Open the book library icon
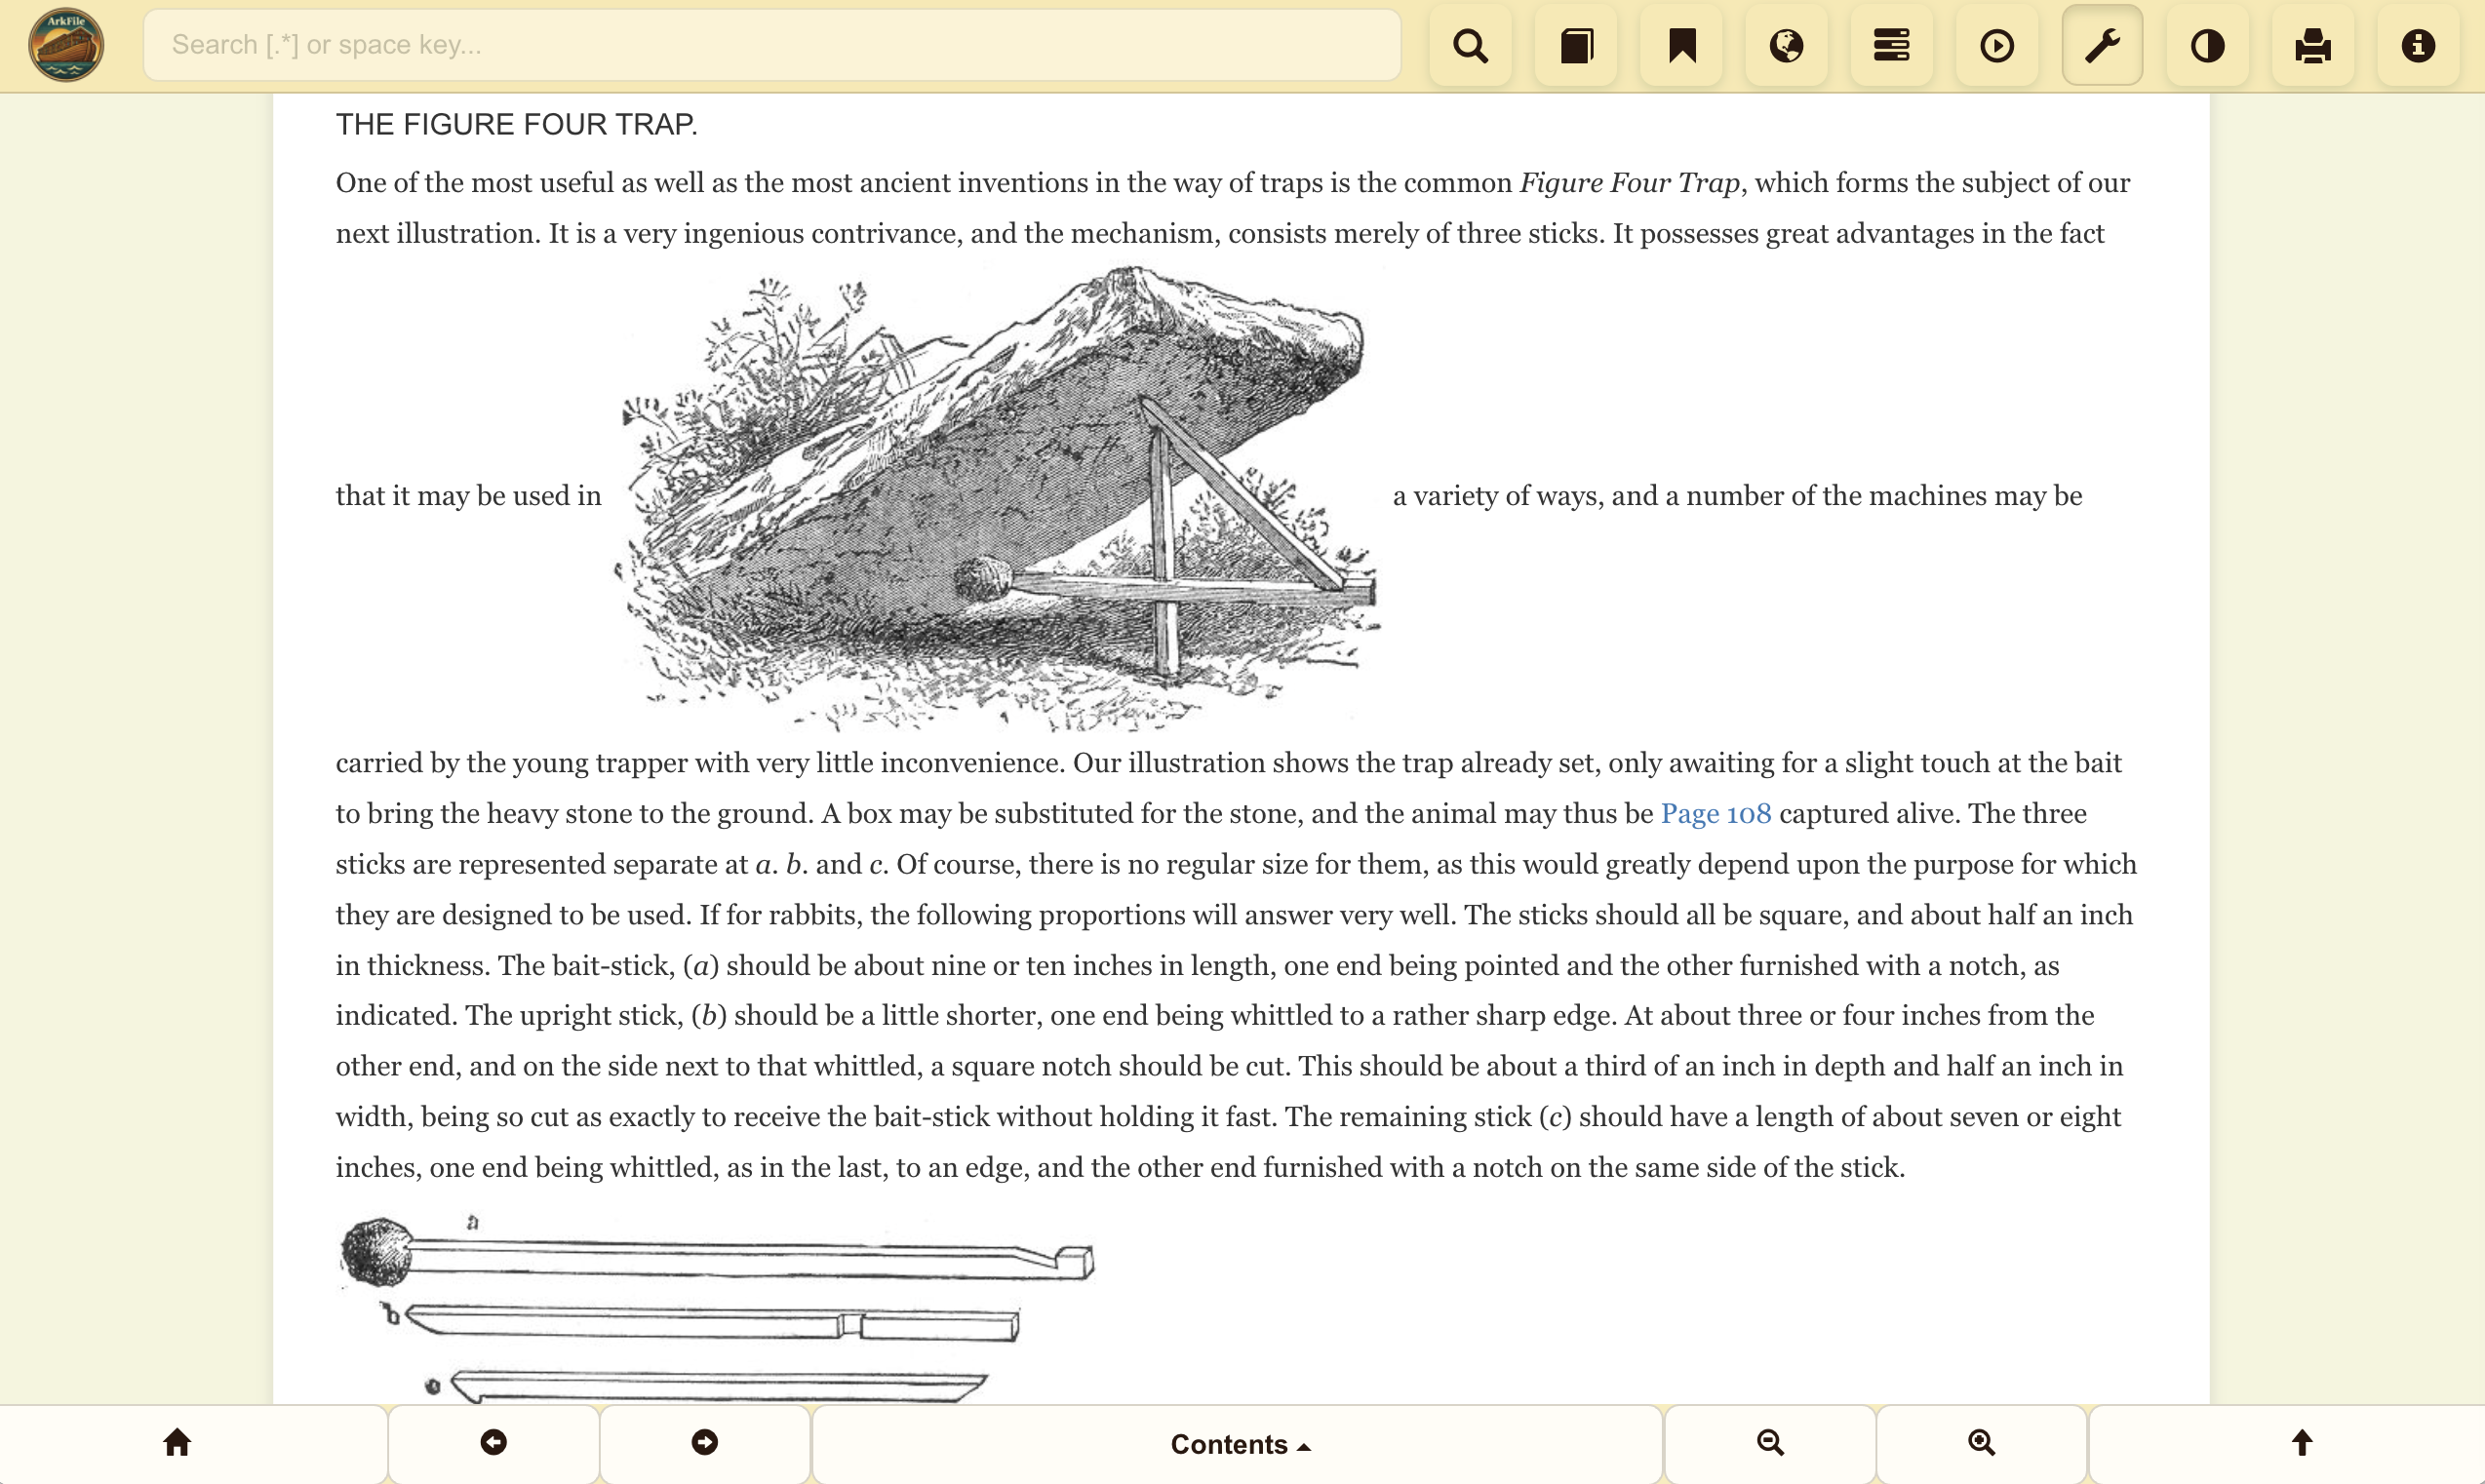2485x1484 pixels. (1576, 46)
